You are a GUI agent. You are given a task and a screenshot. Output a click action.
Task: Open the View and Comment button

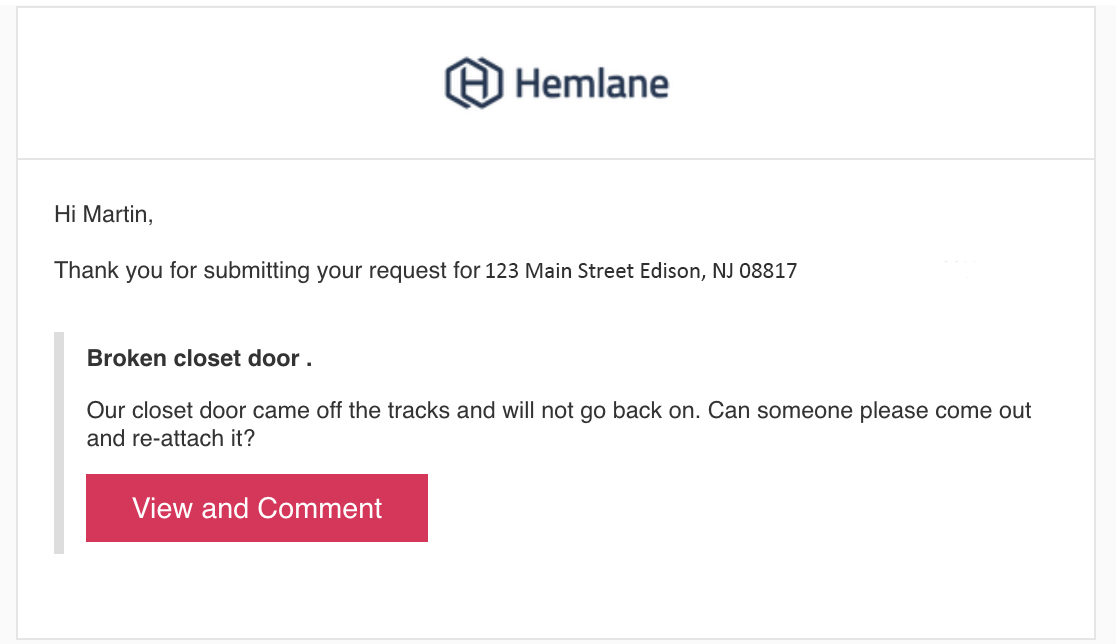click(257, 508)
